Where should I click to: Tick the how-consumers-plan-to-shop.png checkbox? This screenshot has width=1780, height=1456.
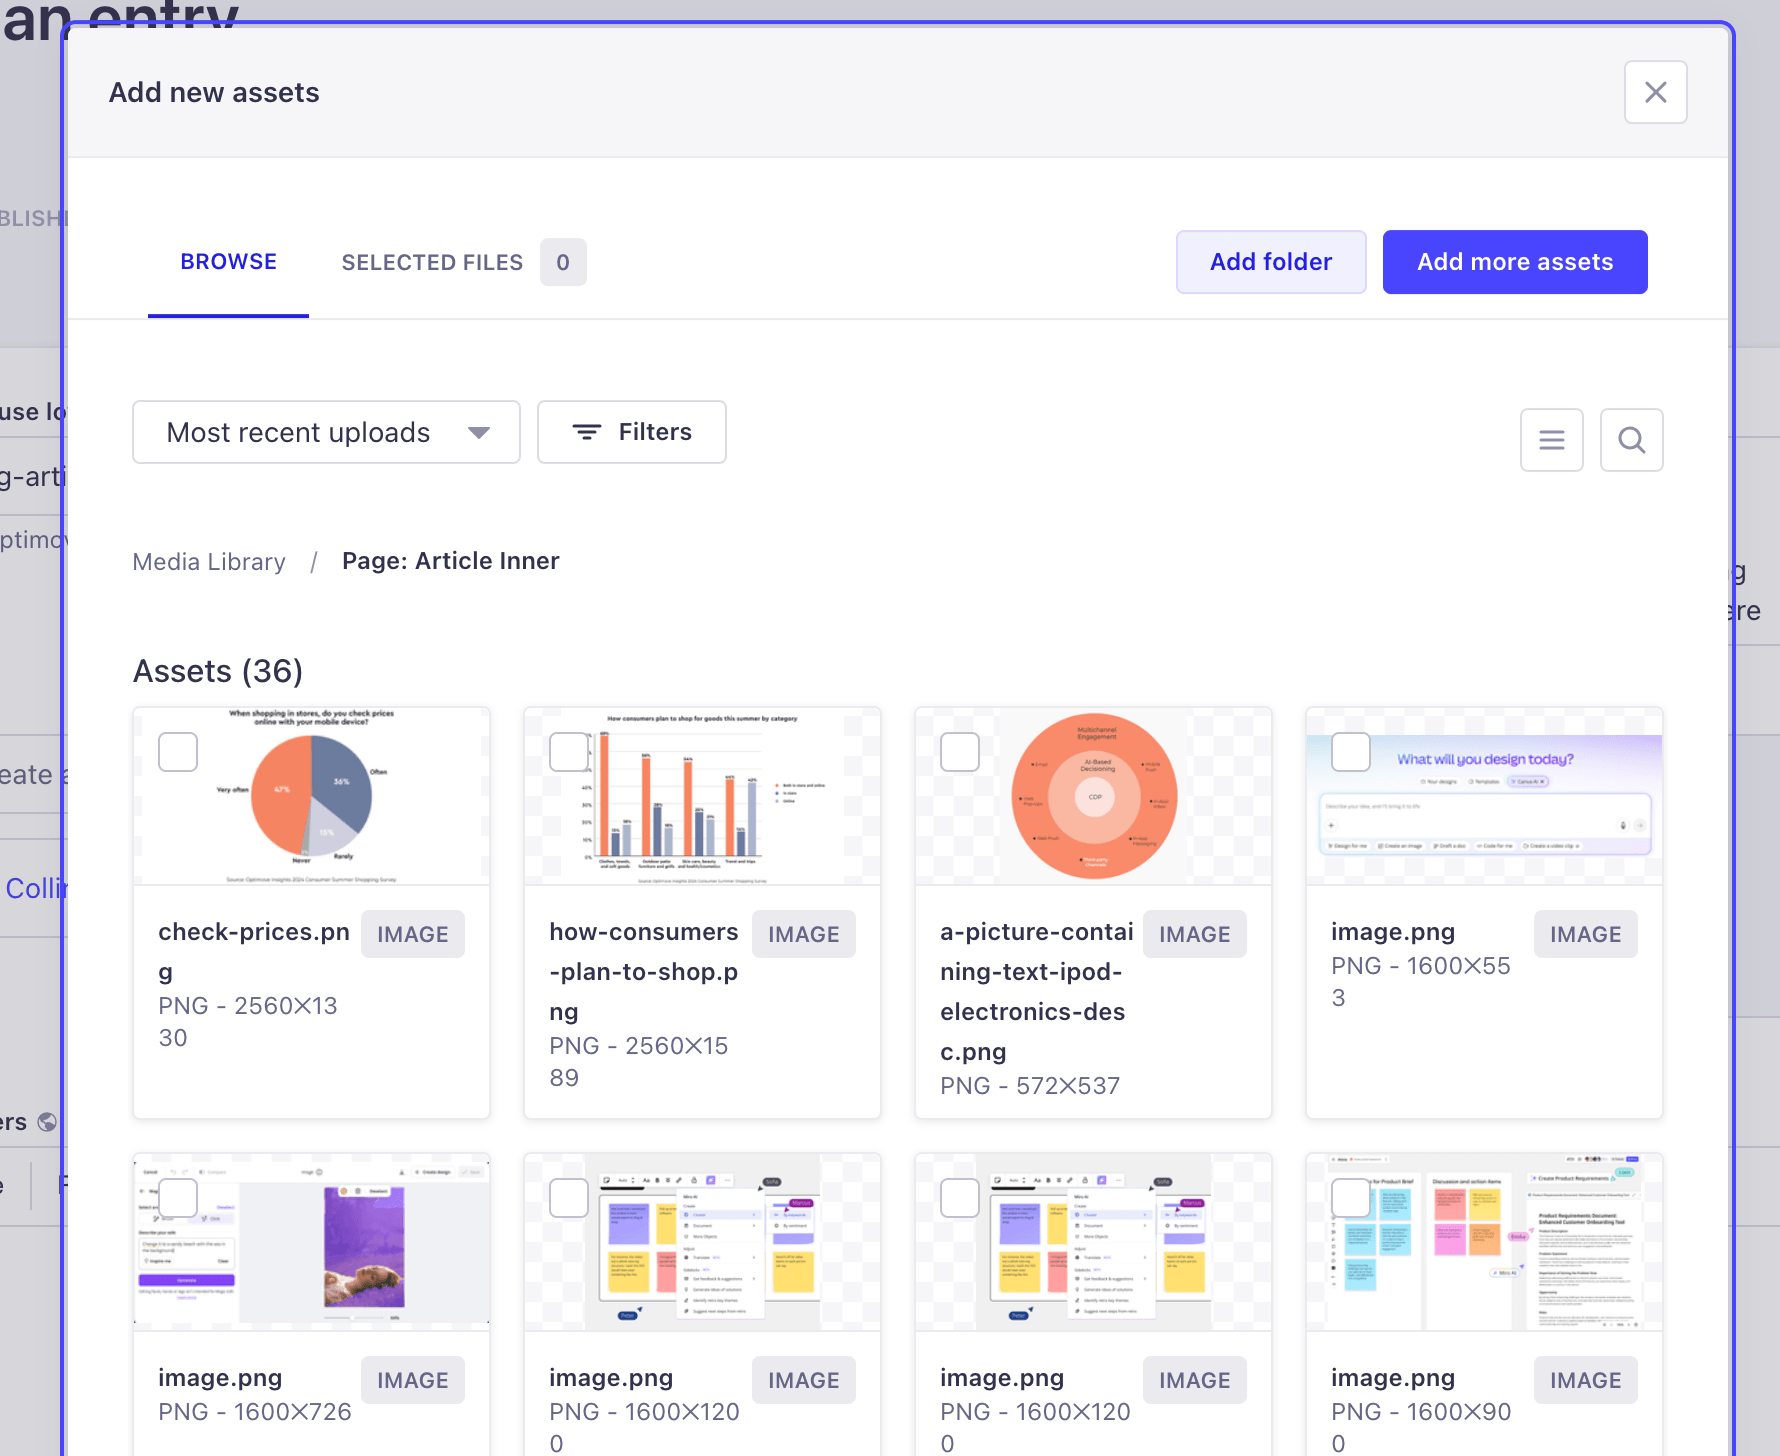tap(569, 752)
